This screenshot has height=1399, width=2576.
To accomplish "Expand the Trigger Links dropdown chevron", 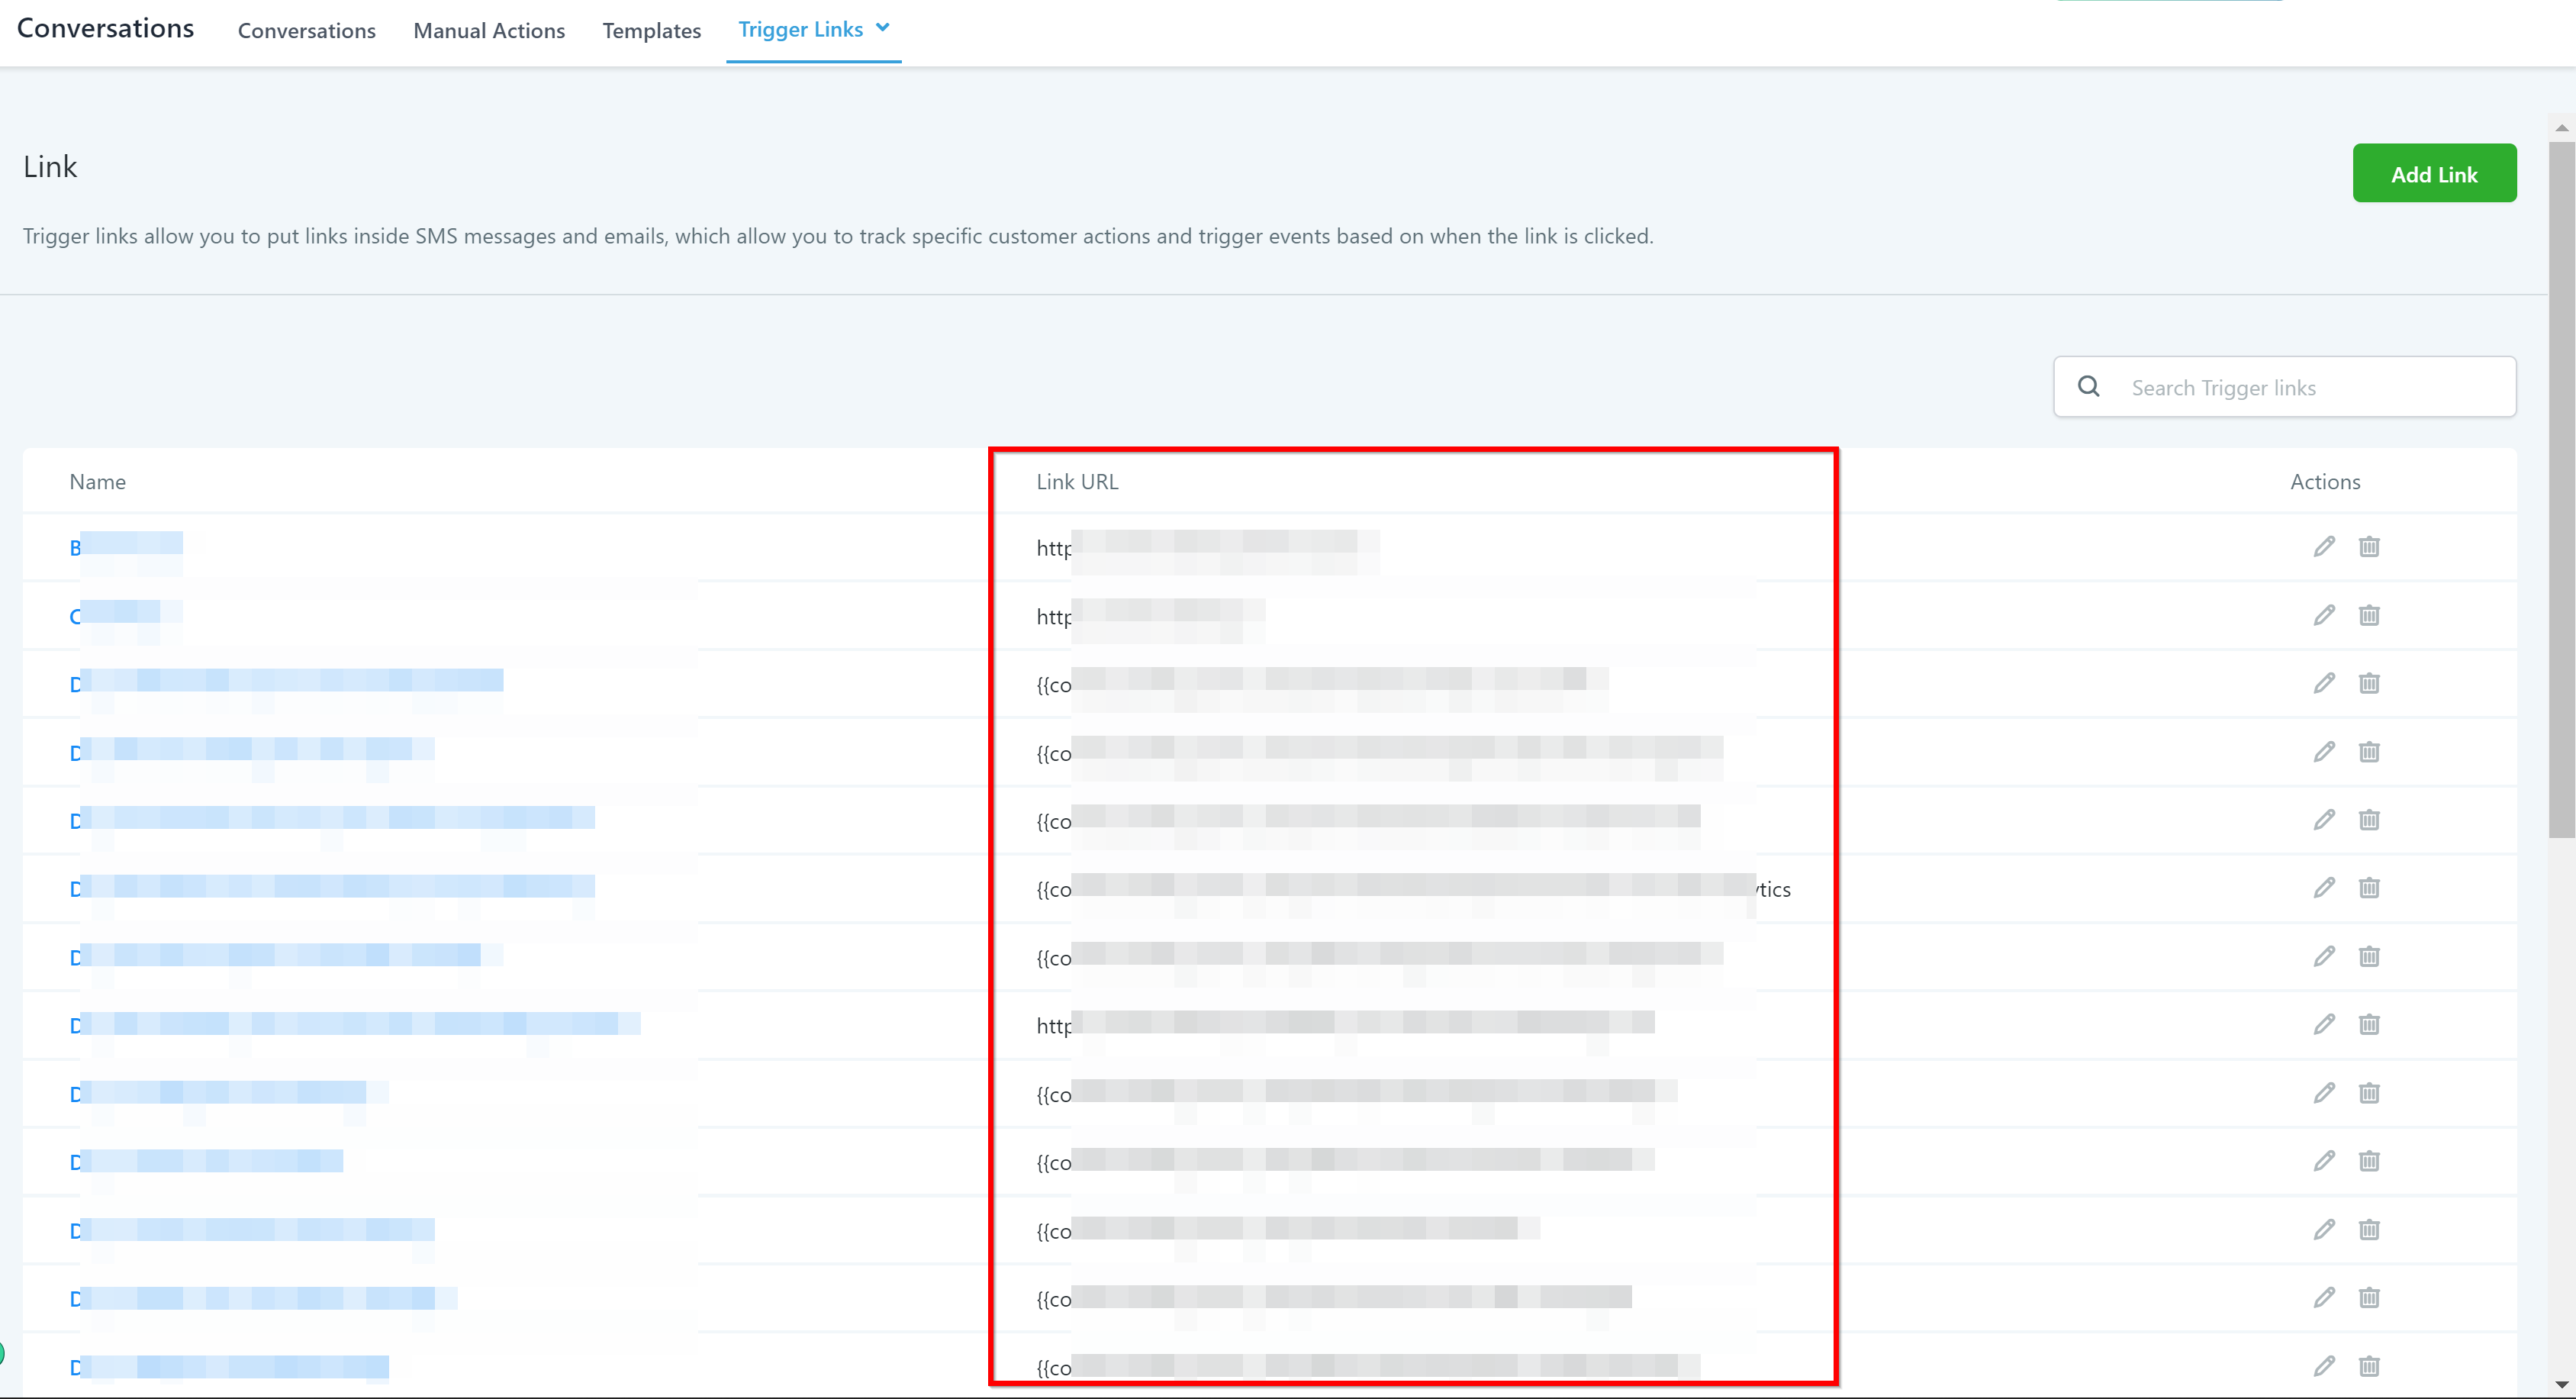I will click(x=883, y=28).
